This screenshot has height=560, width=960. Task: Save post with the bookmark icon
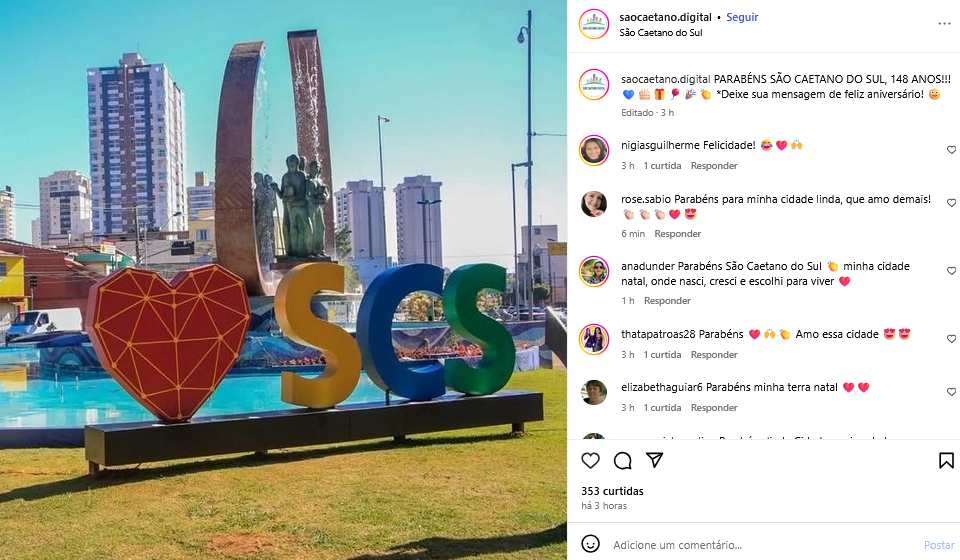pyautogui.click(x=946, y=460)
